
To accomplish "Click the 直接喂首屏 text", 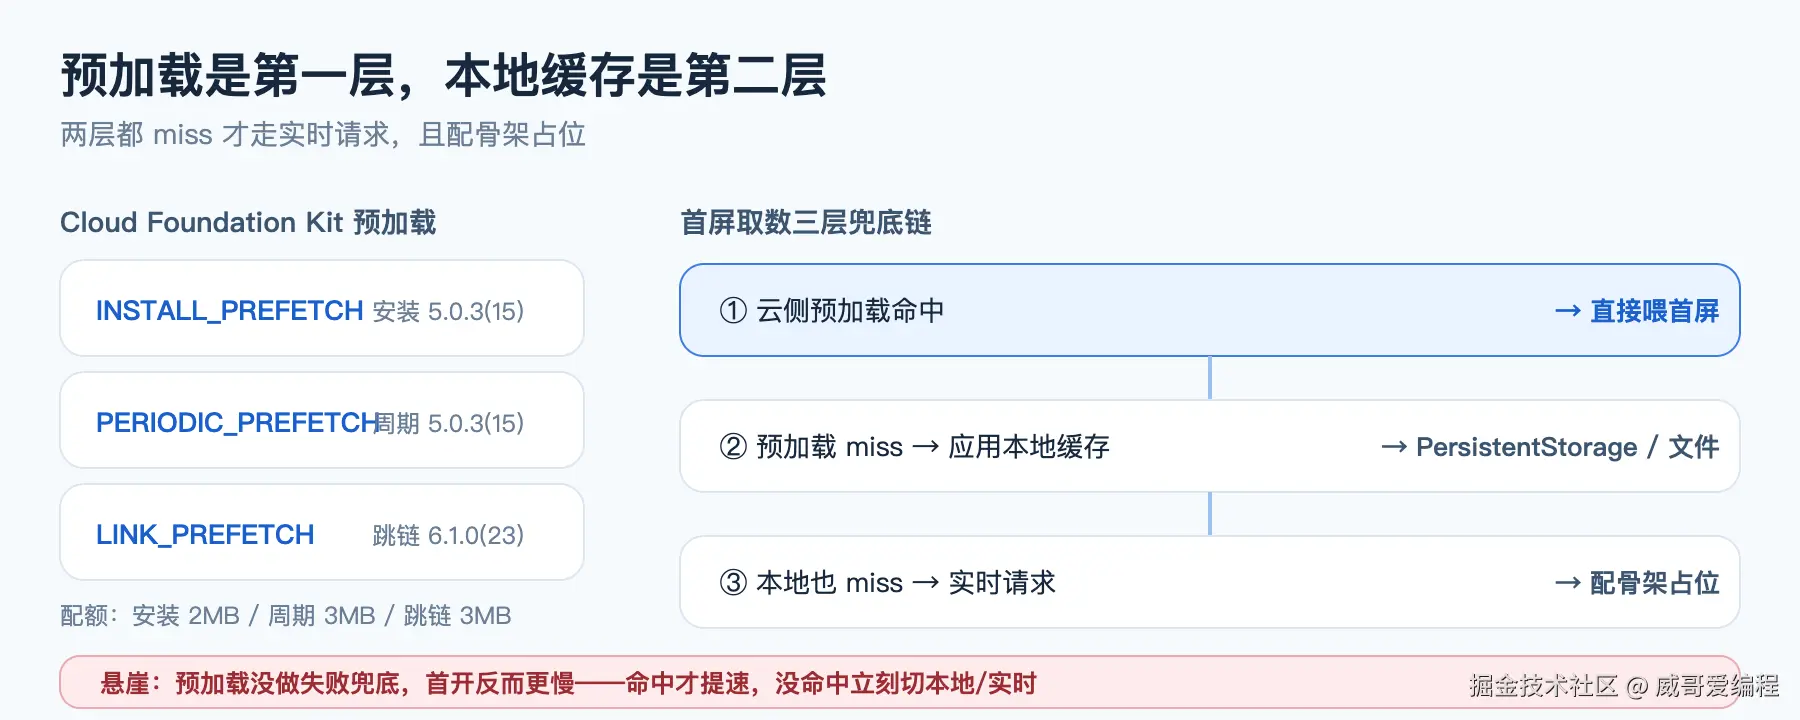I will click(1655, 311).
